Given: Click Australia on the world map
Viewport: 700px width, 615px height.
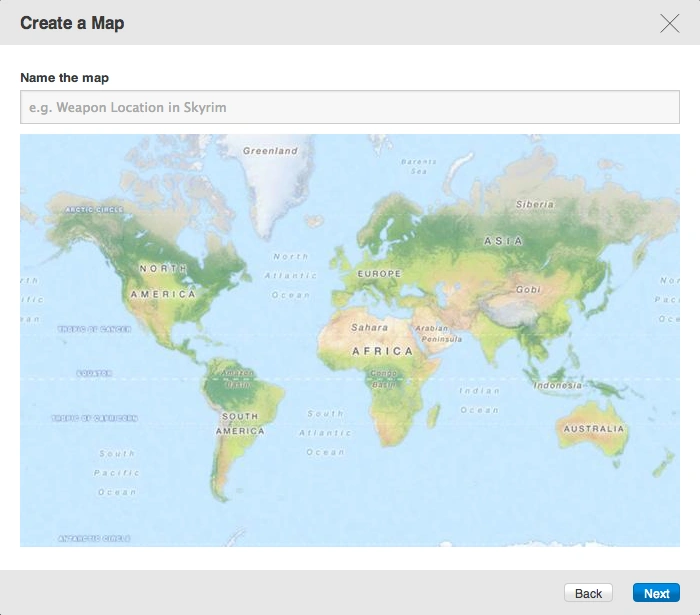Looking at the screenshot, I should pos(593,428).
